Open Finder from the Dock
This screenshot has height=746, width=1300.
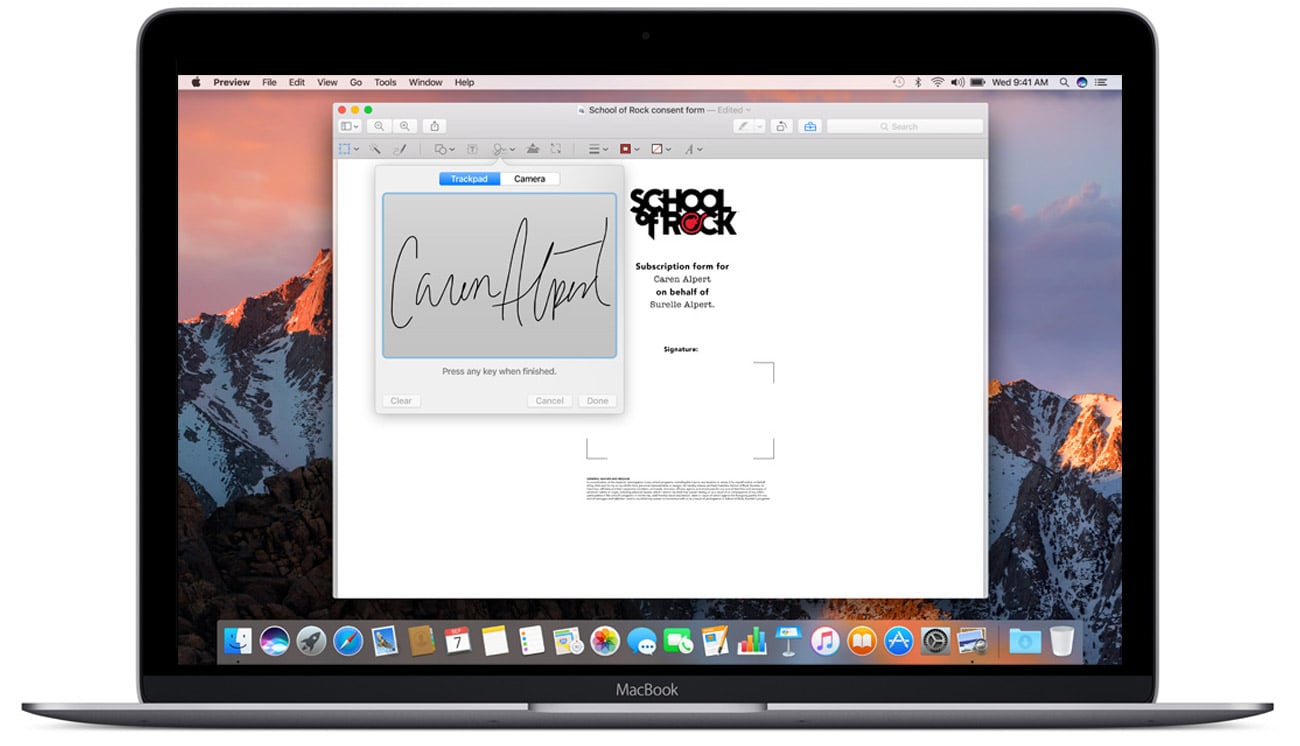click(238, 641)
